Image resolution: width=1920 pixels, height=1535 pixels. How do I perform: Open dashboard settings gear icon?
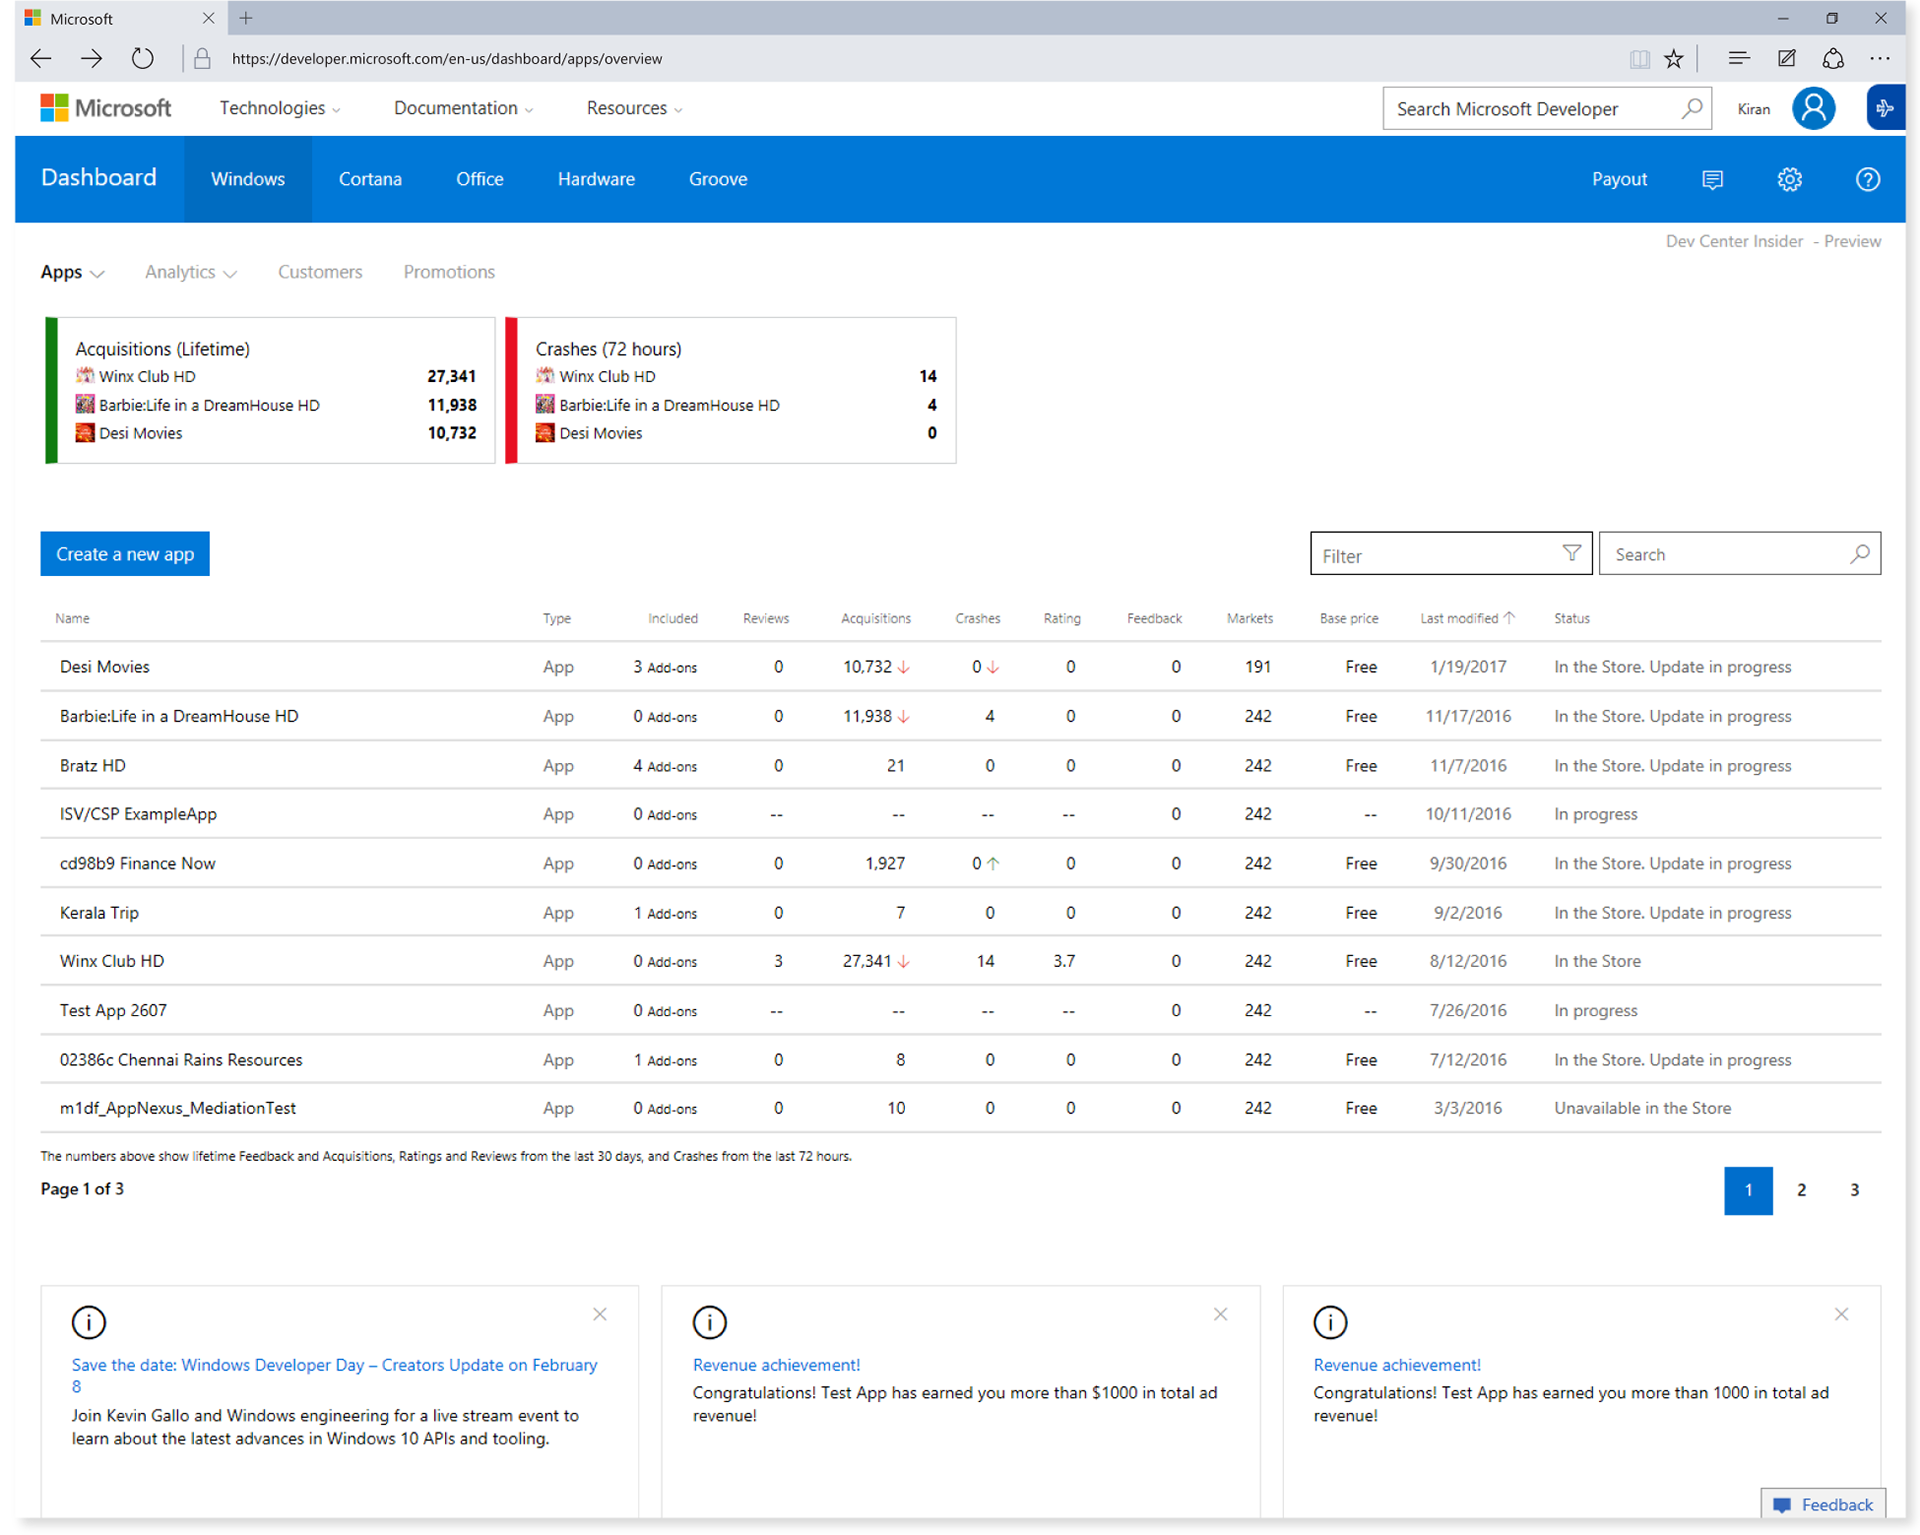1789,179
